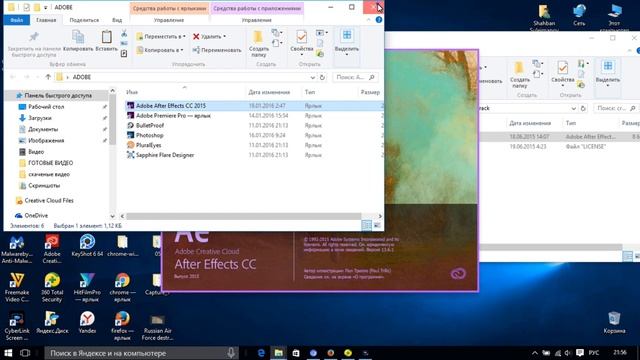Switch to the Главная ribbon tab
Image resolution: width=640 pixels, height=360 pixels.
[46, 20]
